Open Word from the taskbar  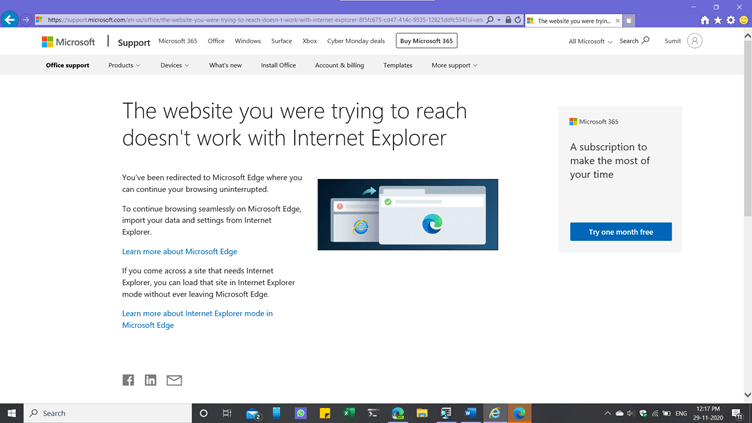pos(470,413)
